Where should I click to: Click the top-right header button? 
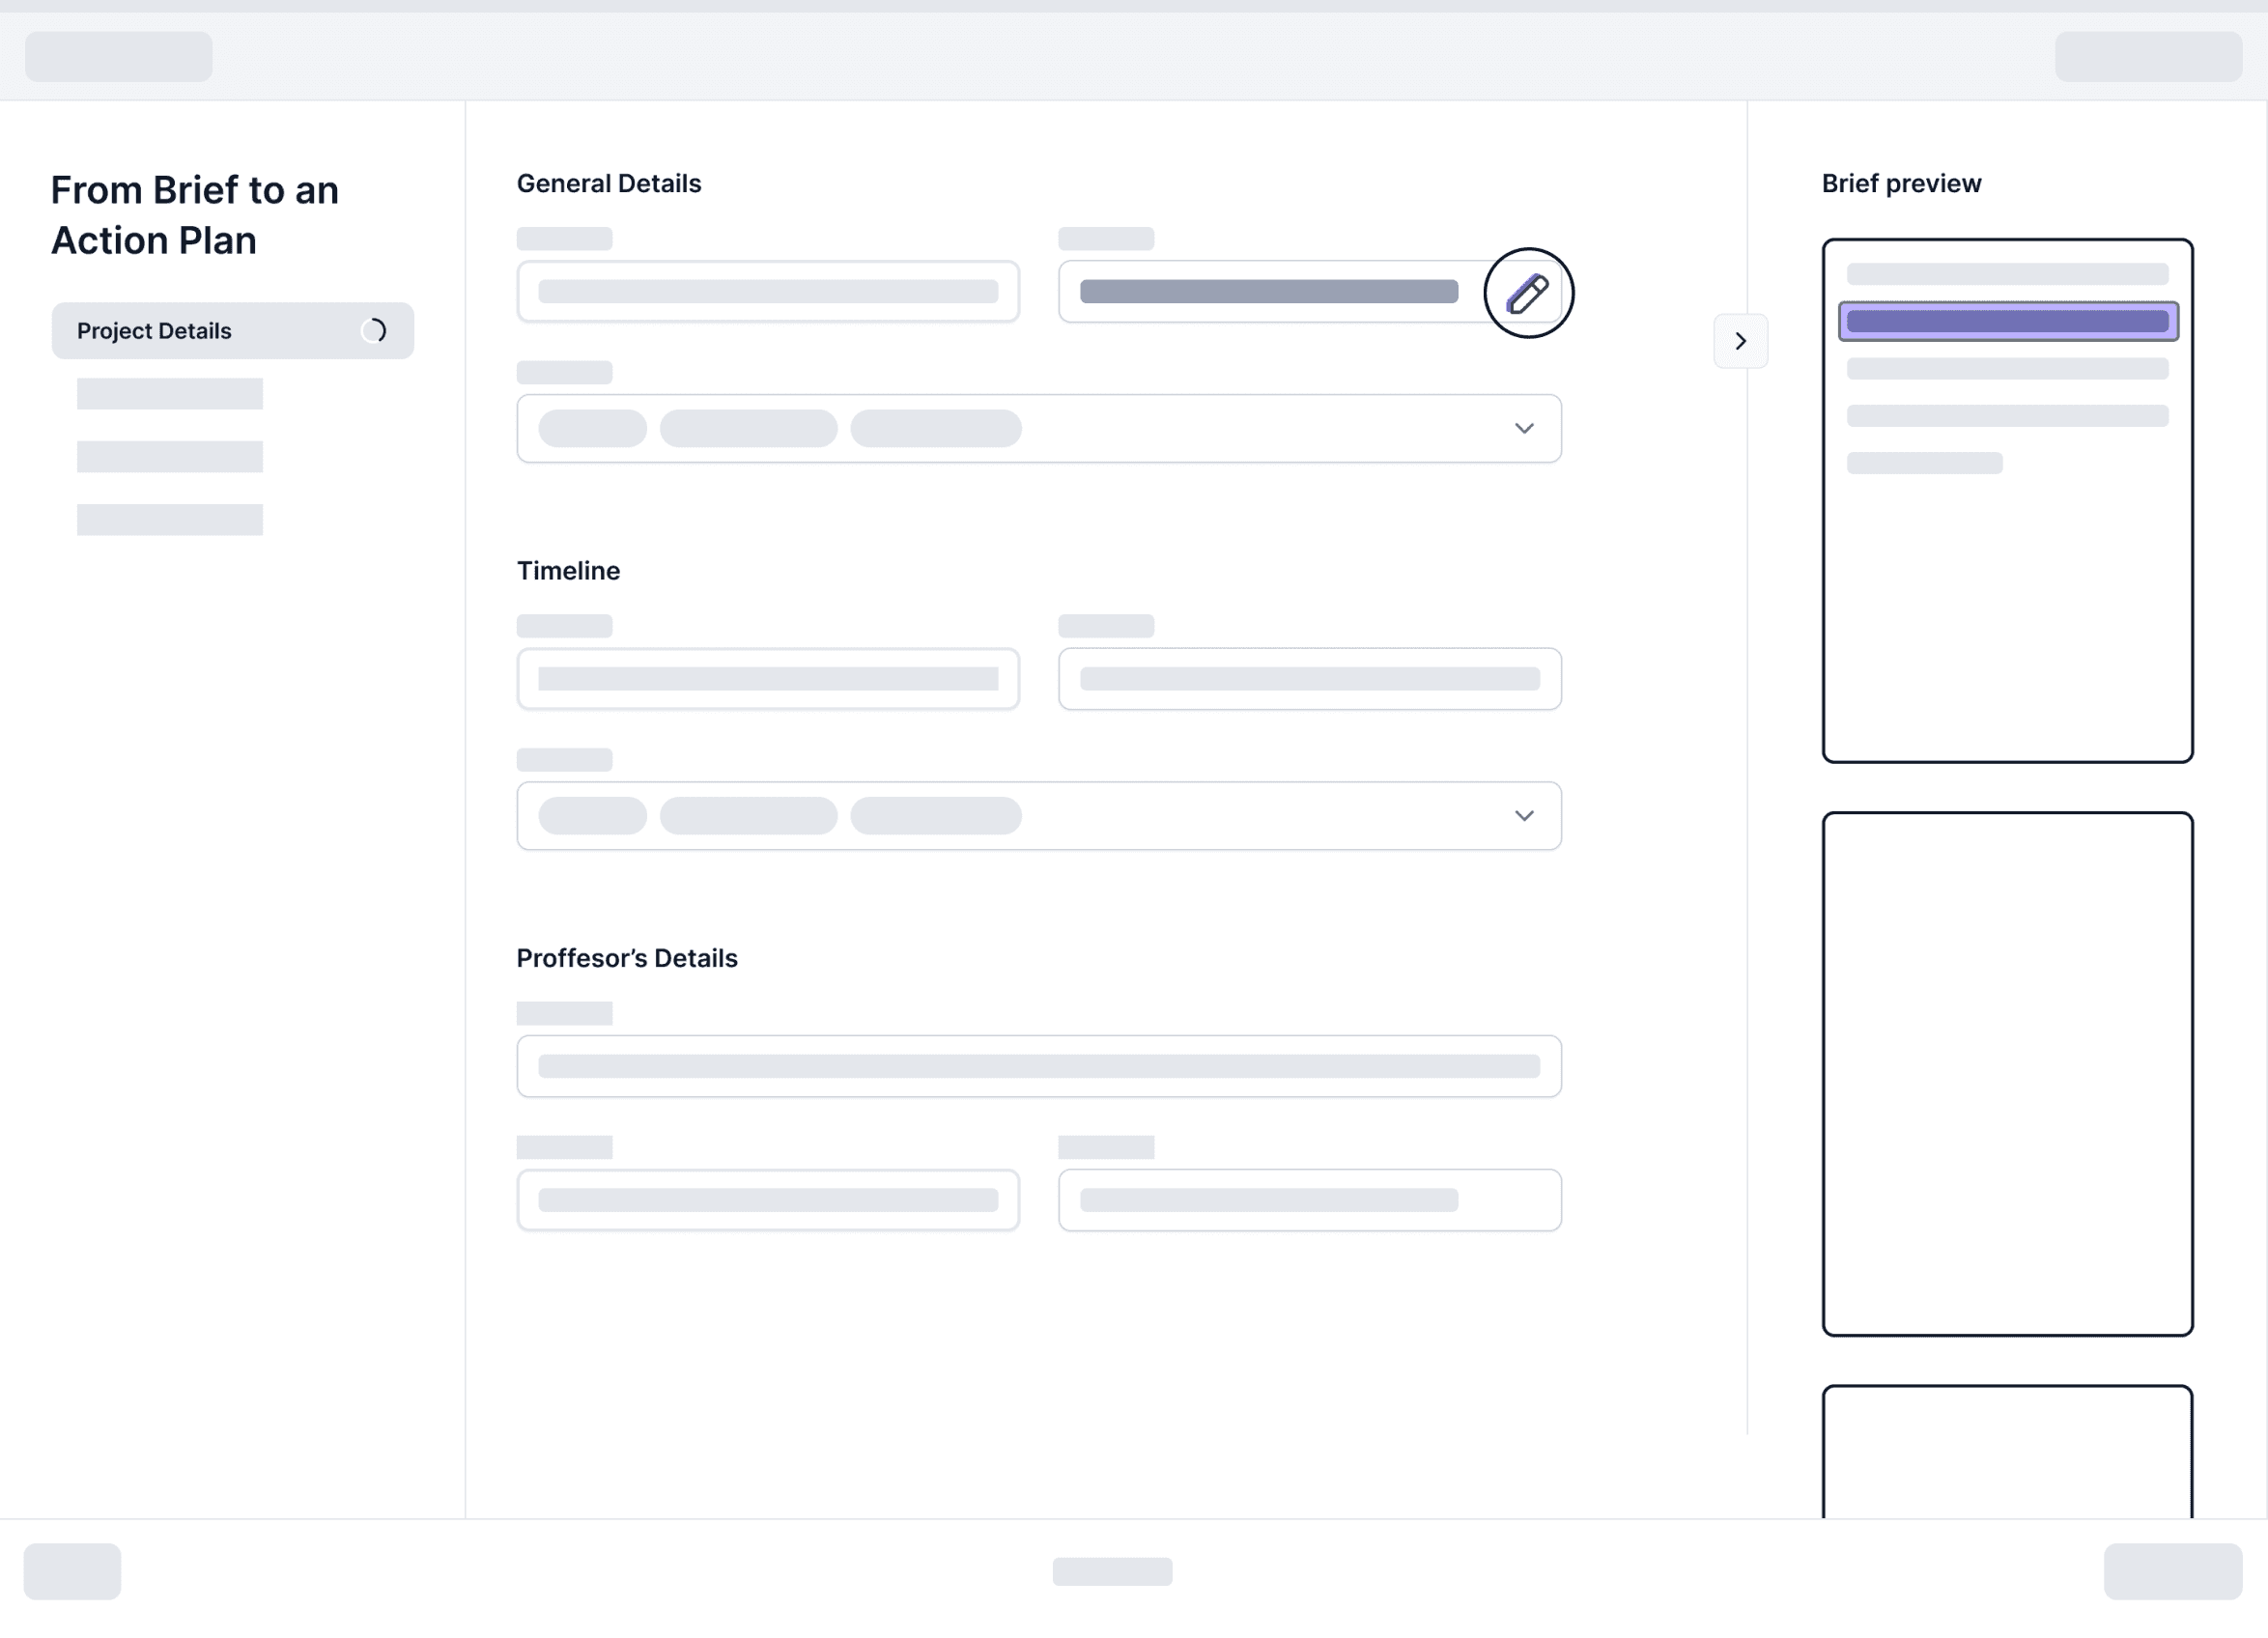2148,56
